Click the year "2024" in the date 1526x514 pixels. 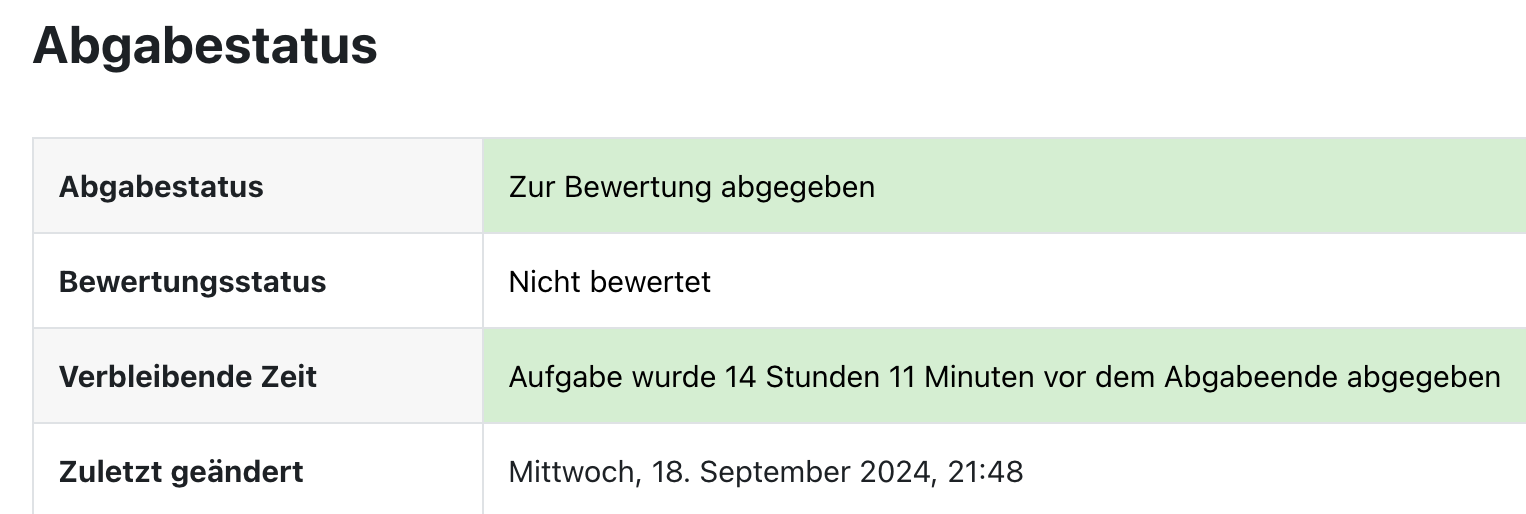(x=899, y=471)
